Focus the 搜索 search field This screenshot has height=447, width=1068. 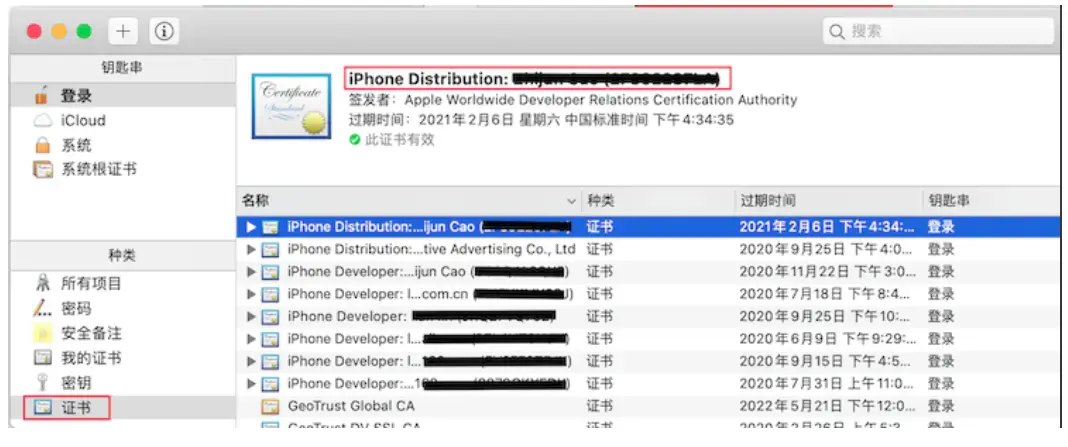(937, 31)
